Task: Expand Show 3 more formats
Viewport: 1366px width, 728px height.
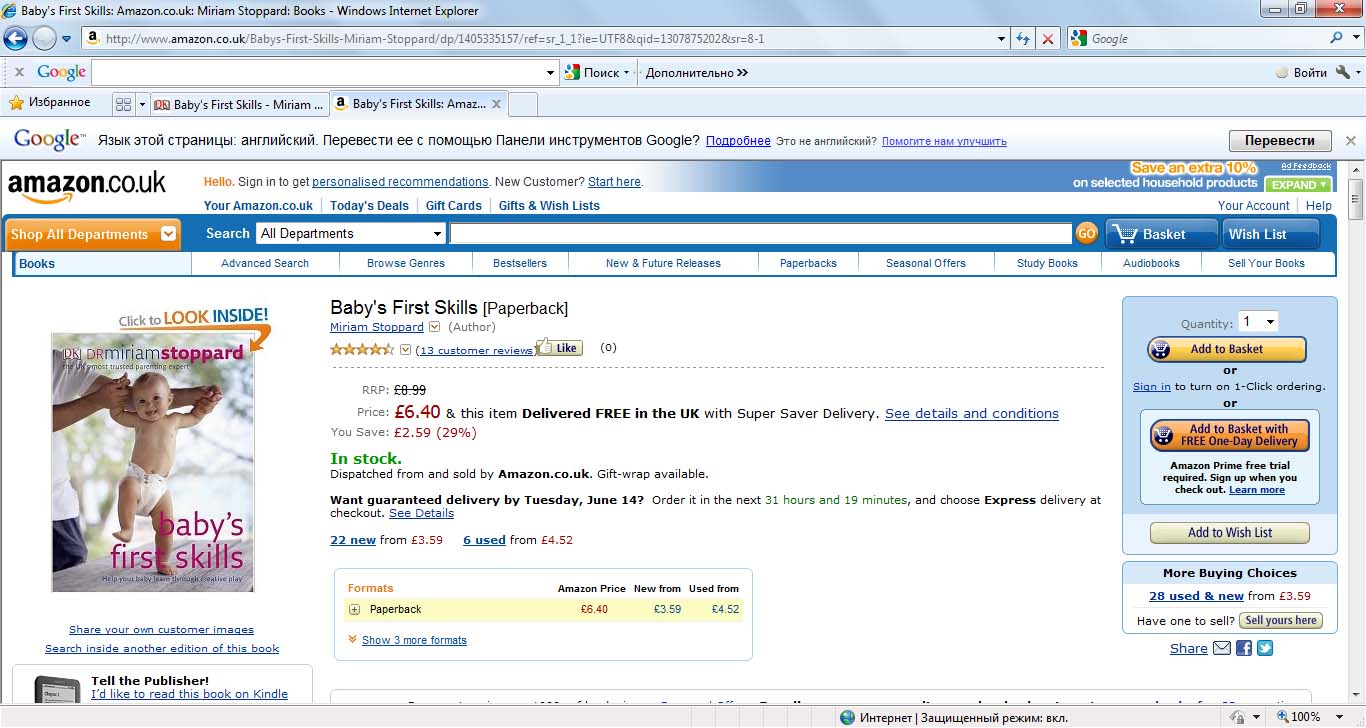Action: [x=414, y=640]
